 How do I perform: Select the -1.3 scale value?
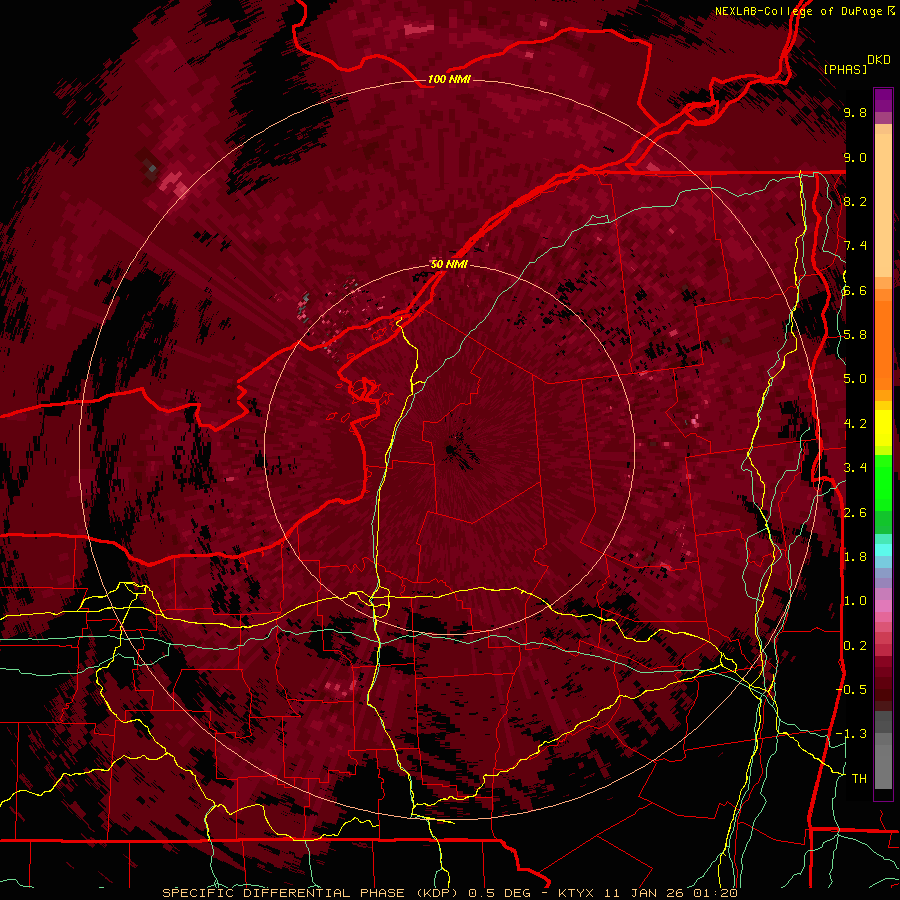(852, 734)
